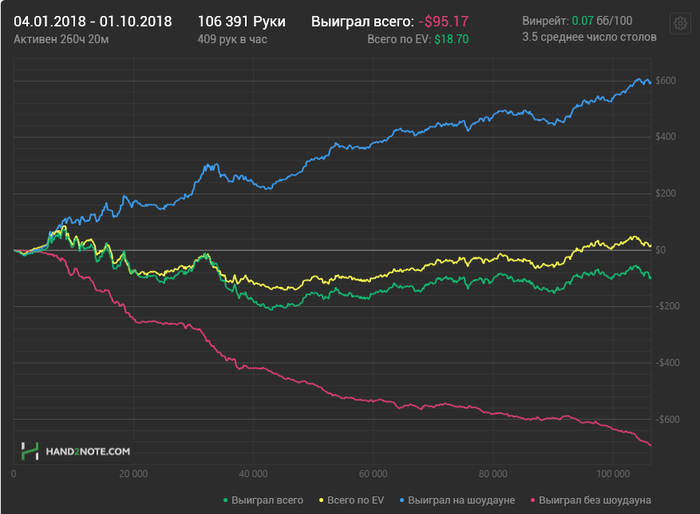Click the $0 y-axis label

click(x=661, y=250)
